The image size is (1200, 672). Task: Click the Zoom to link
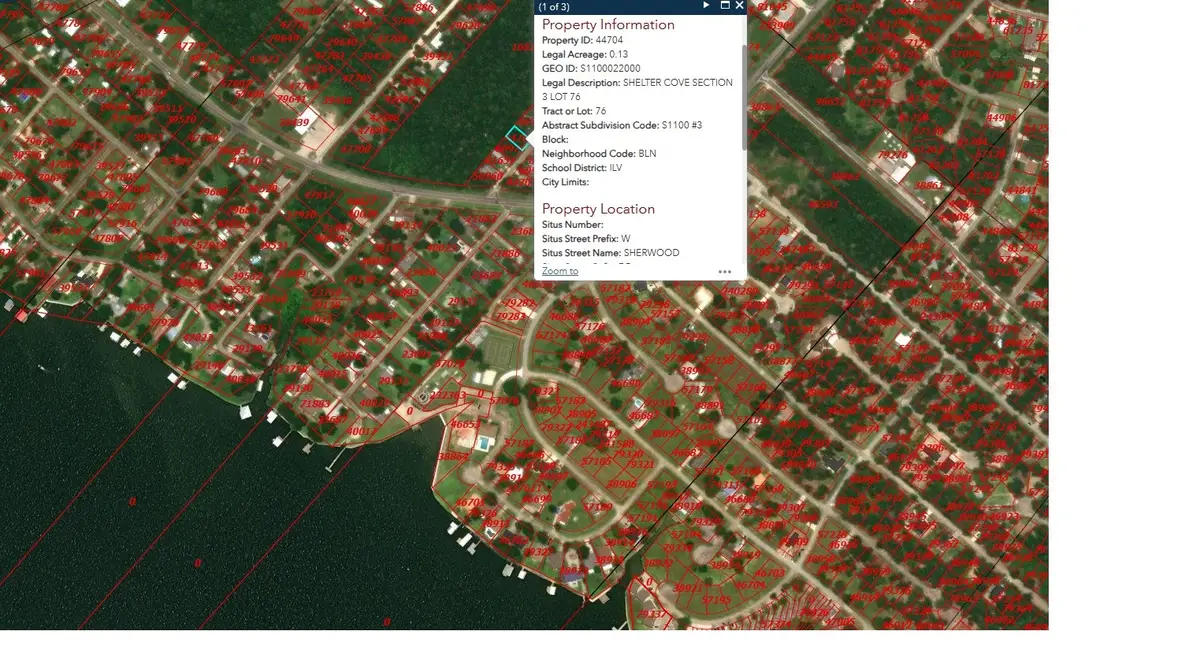coord(560,271)
